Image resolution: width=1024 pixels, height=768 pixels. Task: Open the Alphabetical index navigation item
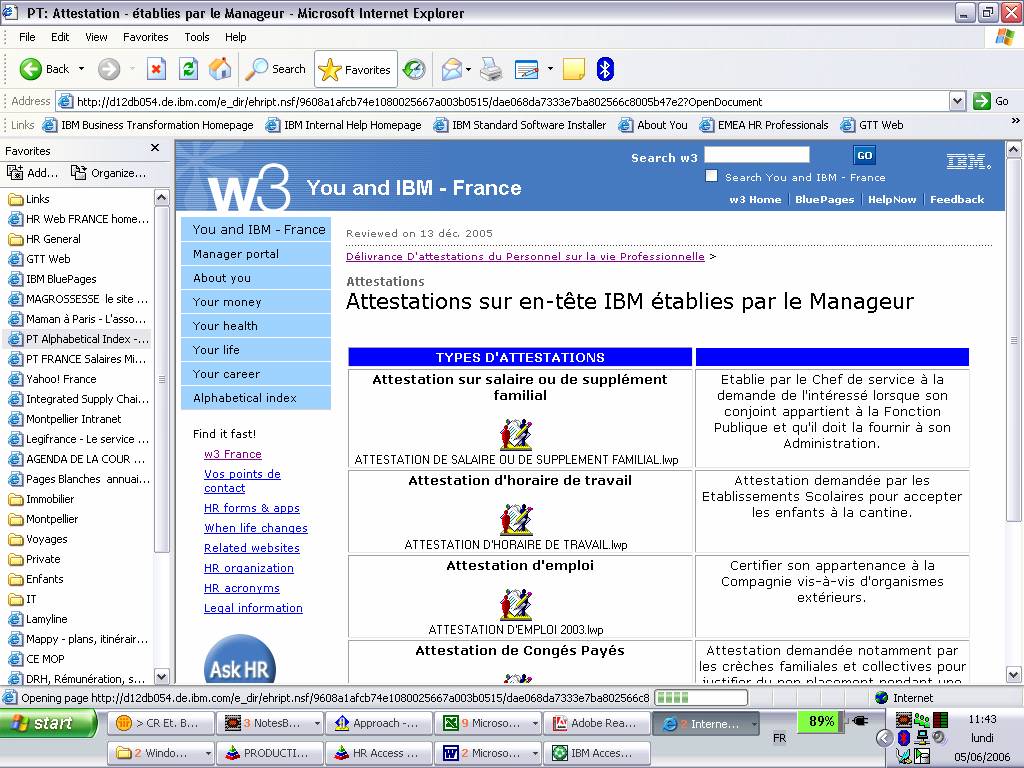pos(256,398)
